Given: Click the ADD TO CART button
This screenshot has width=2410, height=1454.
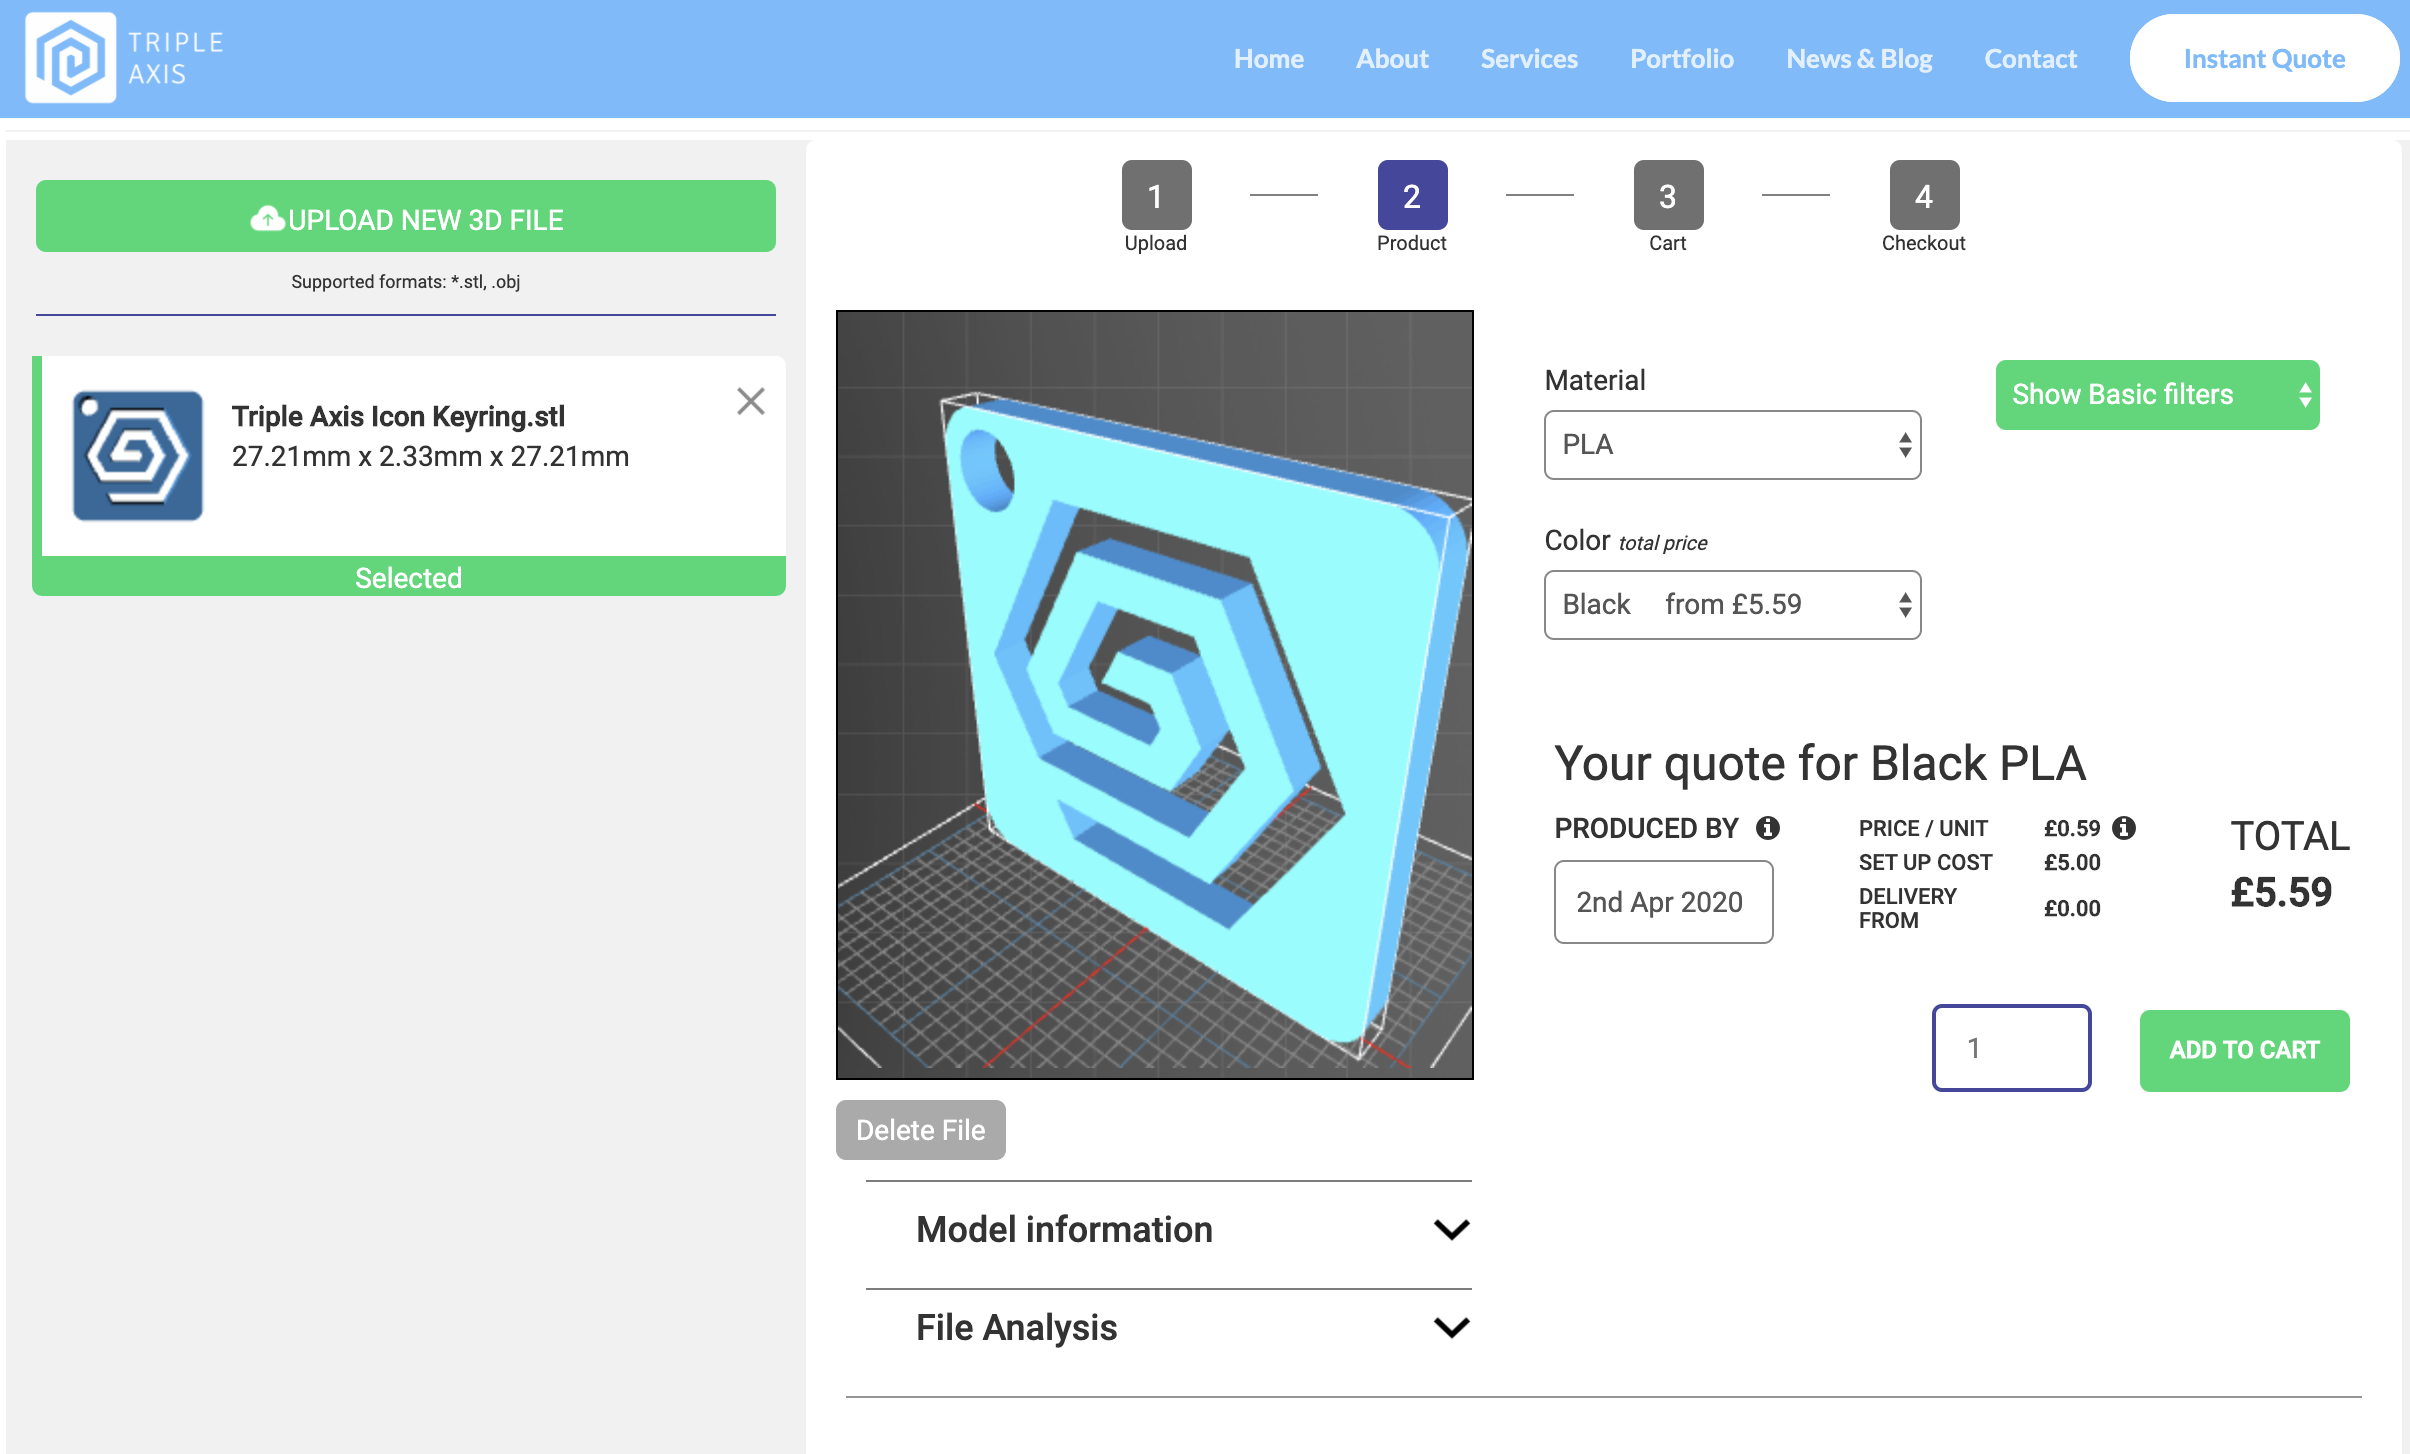Looking at the screenshot, I should (x=2242, y=1049).
